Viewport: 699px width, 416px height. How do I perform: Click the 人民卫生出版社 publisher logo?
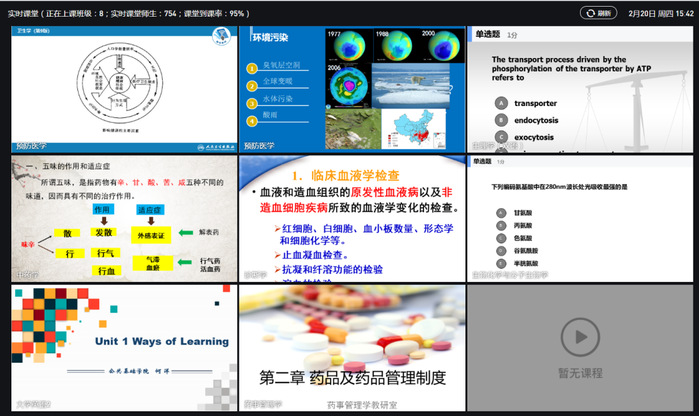[217, 147]
